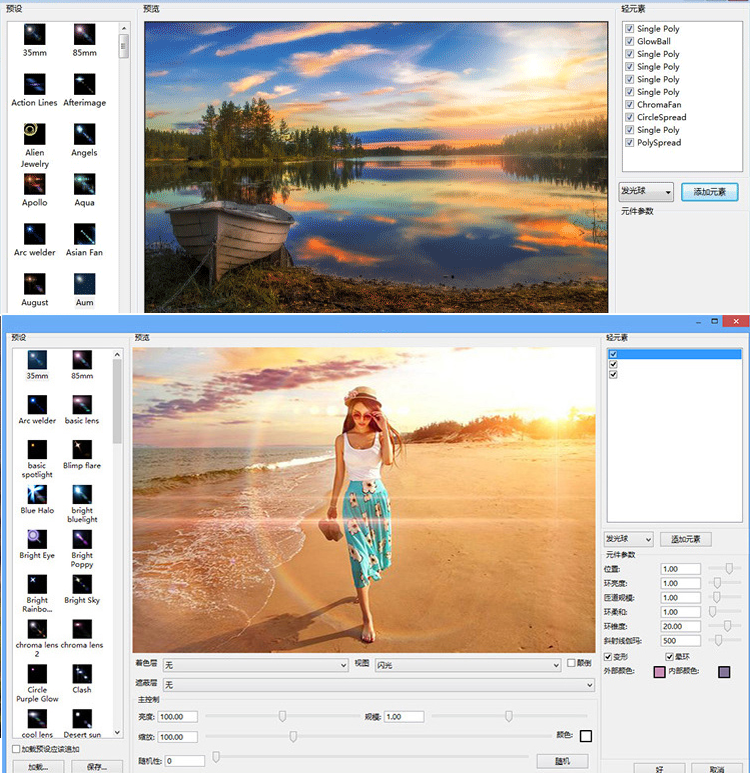This screenshot has width=750, height=773.
Task: Click the 随机 randomize button
Action: [562, 761]
